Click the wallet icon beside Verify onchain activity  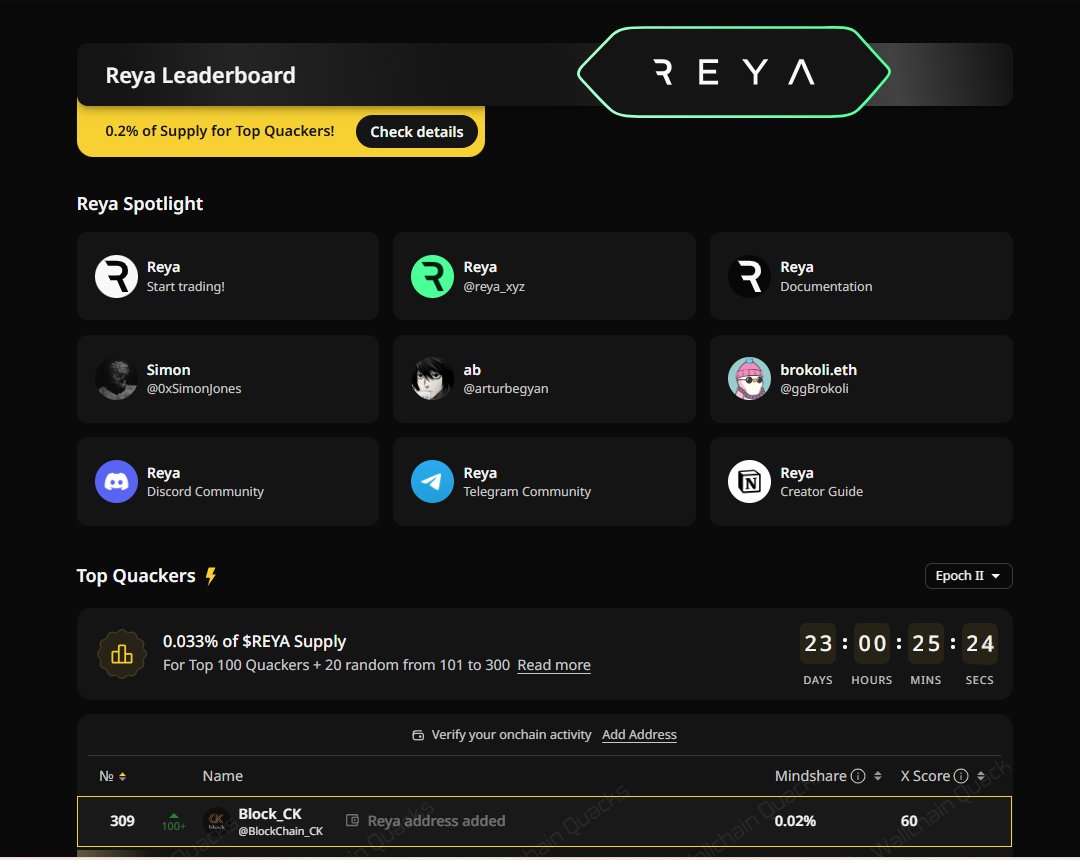click(417, 735)
